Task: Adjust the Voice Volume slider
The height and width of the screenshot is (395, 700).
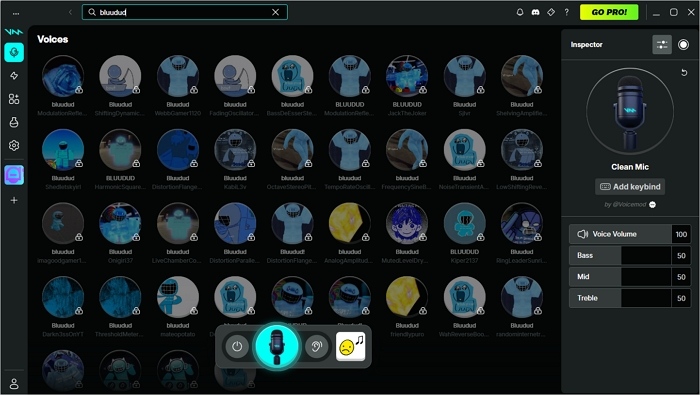Action: tap(620, 234)
